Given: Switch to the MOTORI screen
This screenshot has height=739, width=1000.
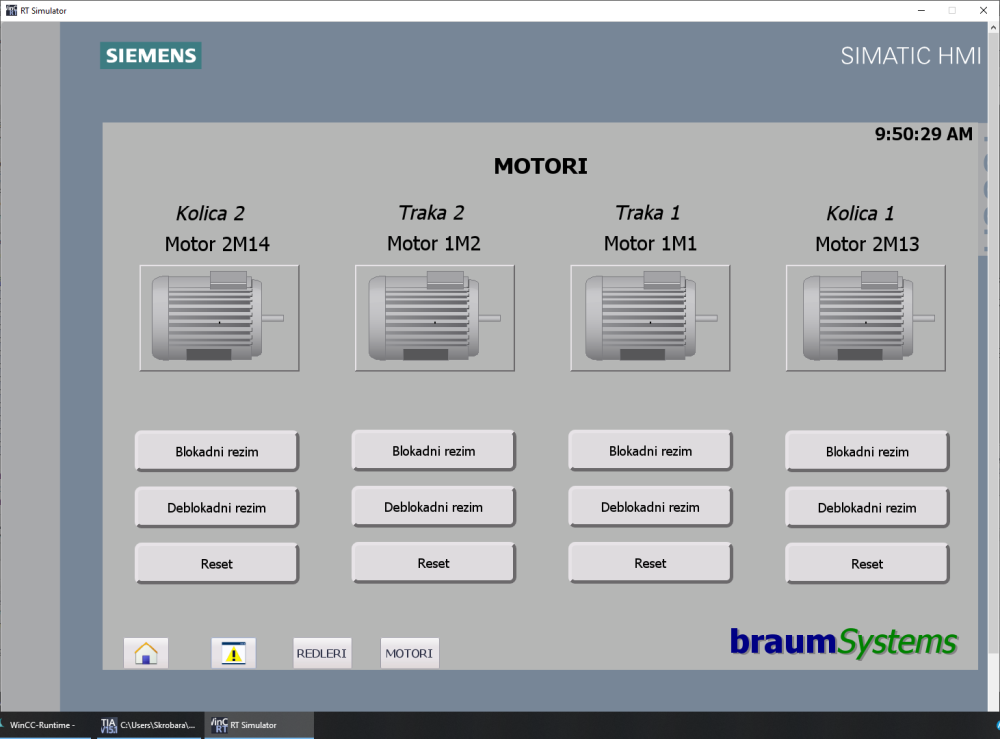Looking at the screenshot, I should pyautogui.click(x=409, y=653).
